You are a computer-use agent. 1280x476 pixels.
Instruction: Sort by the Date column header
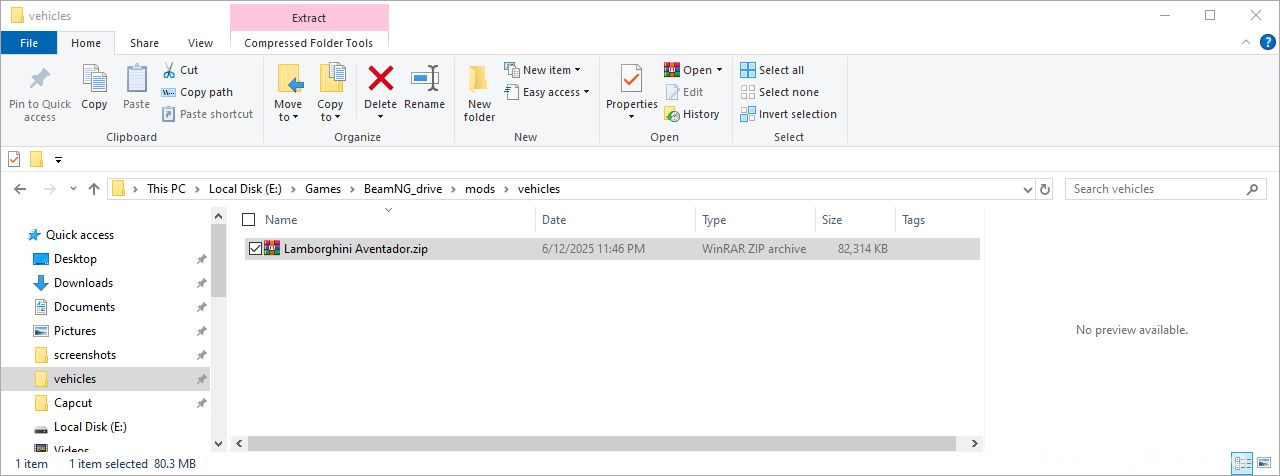coord(616,220)
